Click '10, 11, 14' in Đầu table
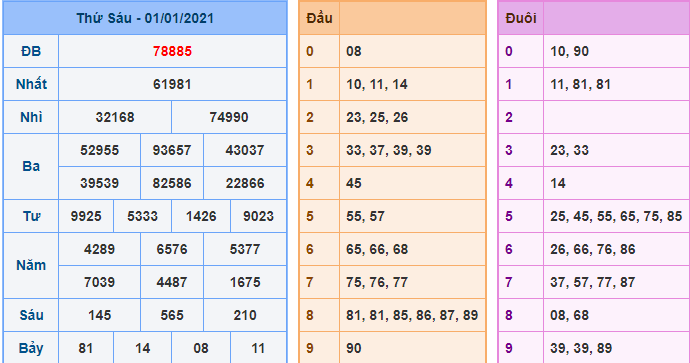 (377, 84)
